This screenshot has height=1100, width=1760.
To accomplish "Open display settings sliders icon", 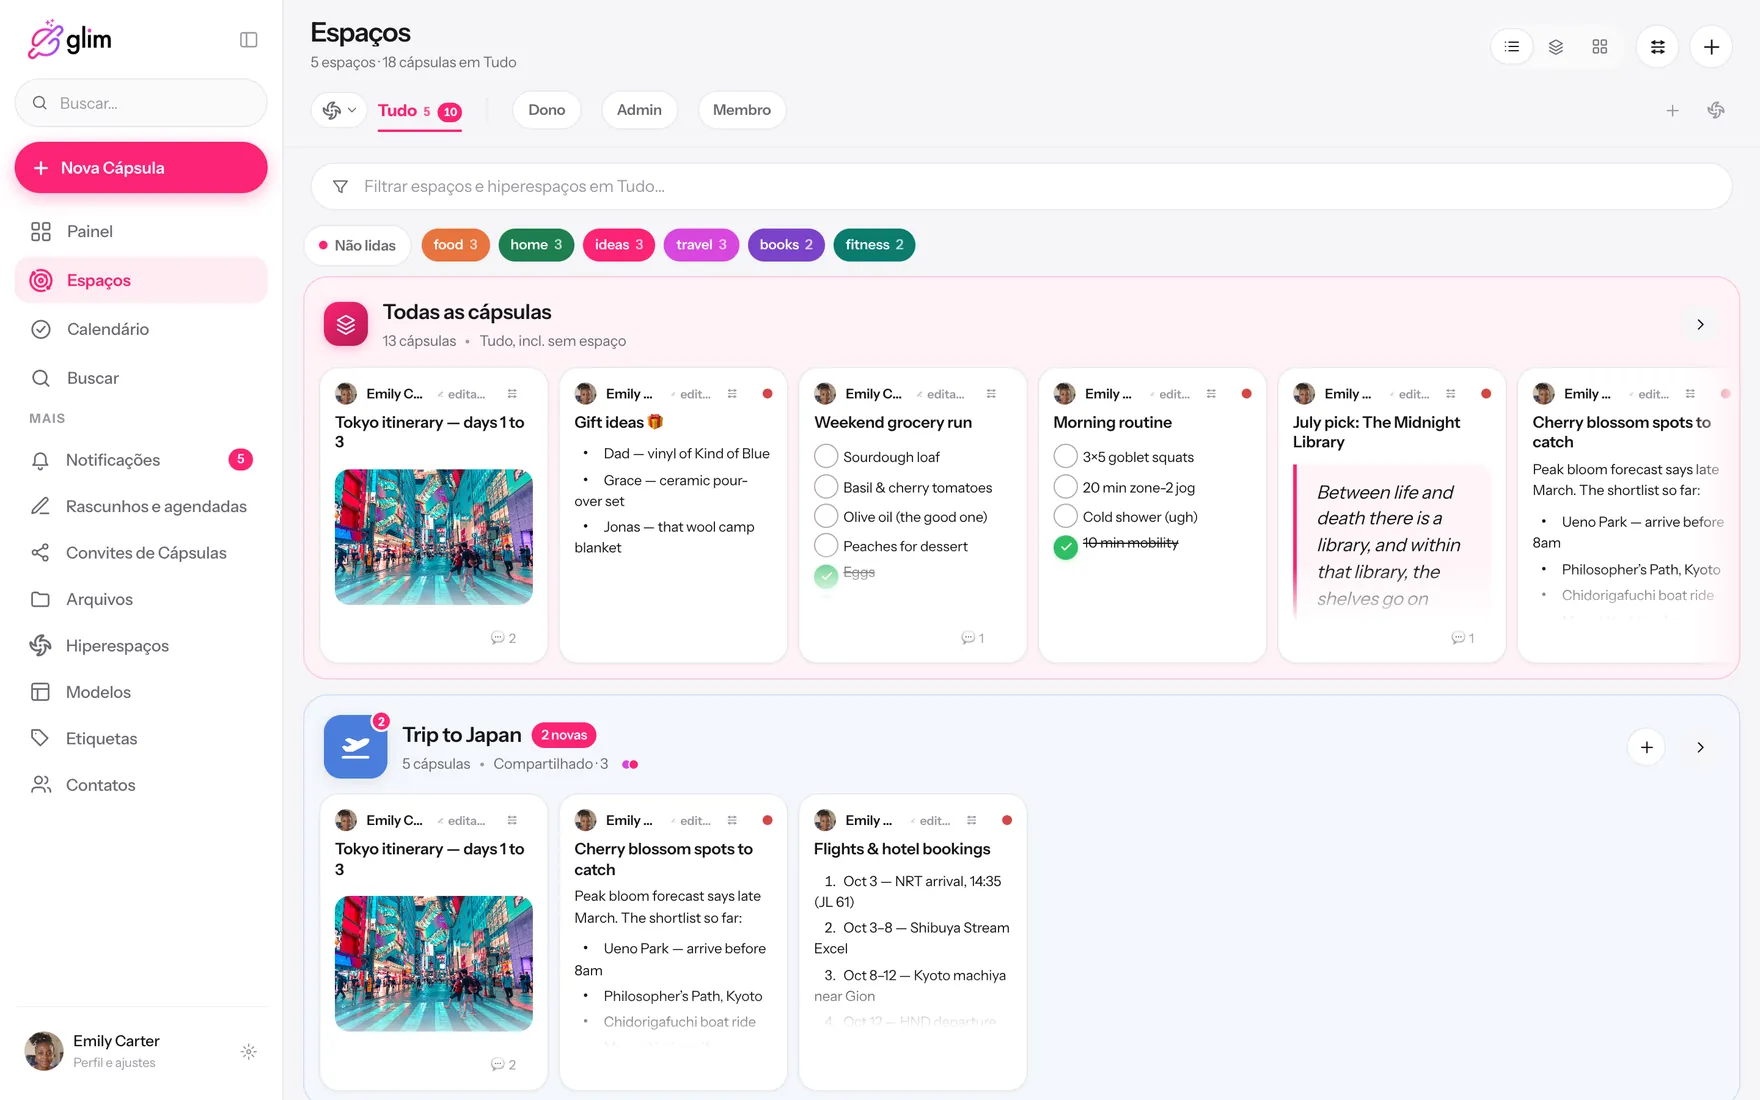I will point(1657,47).
